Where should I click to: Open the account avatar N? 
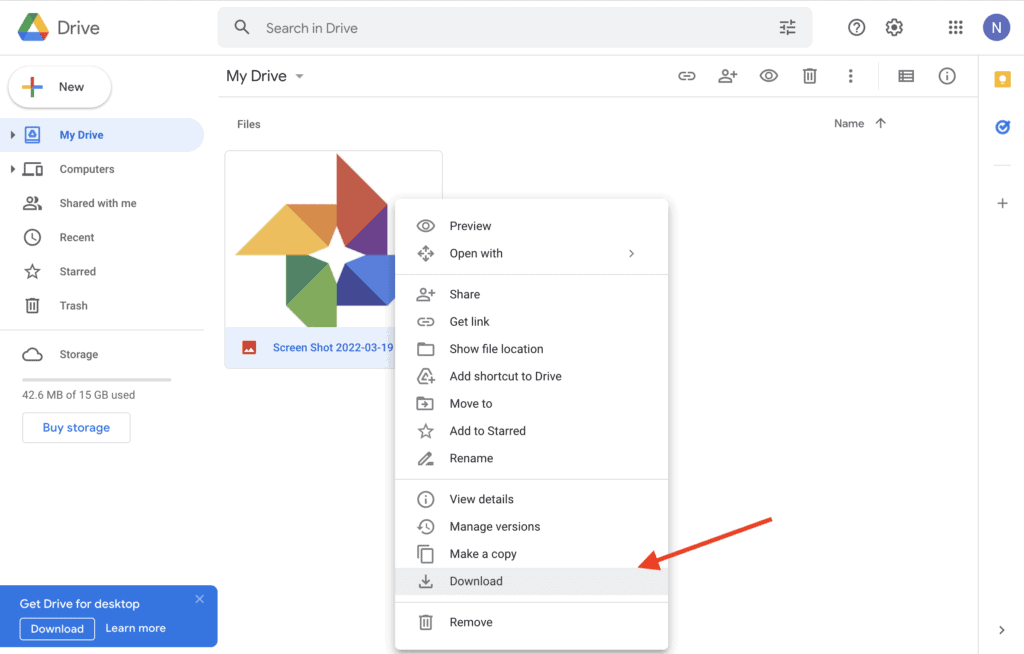(996, 27)
